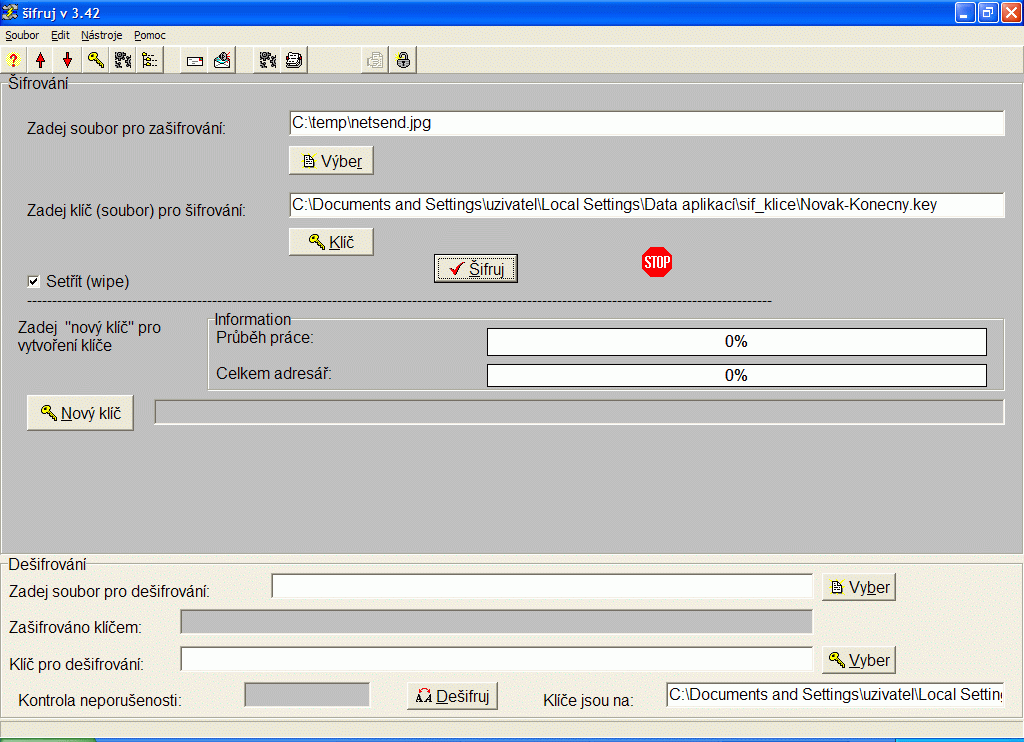Screen dimensions: 1024x742
Task: Click the Klíč button to choose key
Action: pyautogui.click(x=331, y=242)
